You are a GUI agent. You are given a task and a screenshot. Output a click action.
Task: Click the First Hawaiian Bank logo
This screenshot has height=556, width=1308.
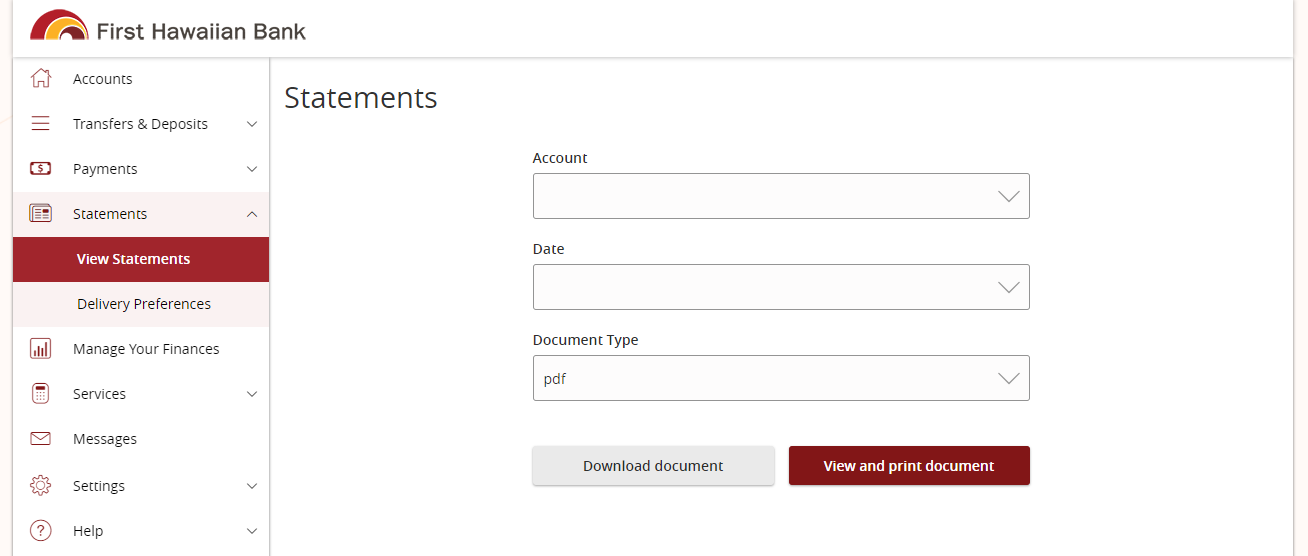pyautogui.click(x=168, y=27)
